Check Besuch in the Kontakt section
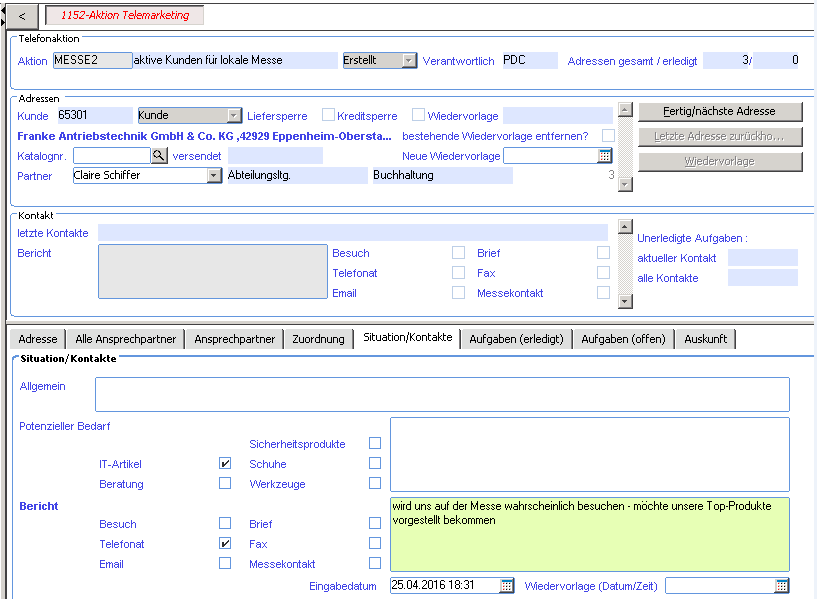This screenshot has width=817, height=599. click(459, 253)
